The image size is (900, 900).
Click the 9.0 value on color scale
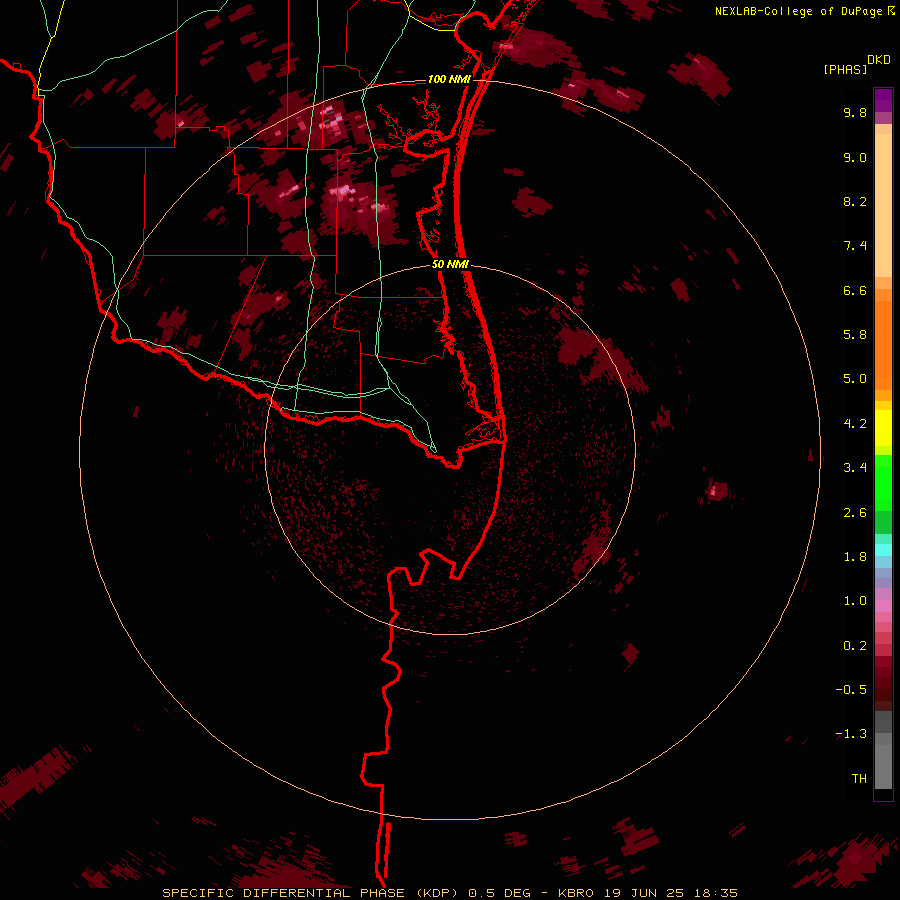click(x=855, y=157)
